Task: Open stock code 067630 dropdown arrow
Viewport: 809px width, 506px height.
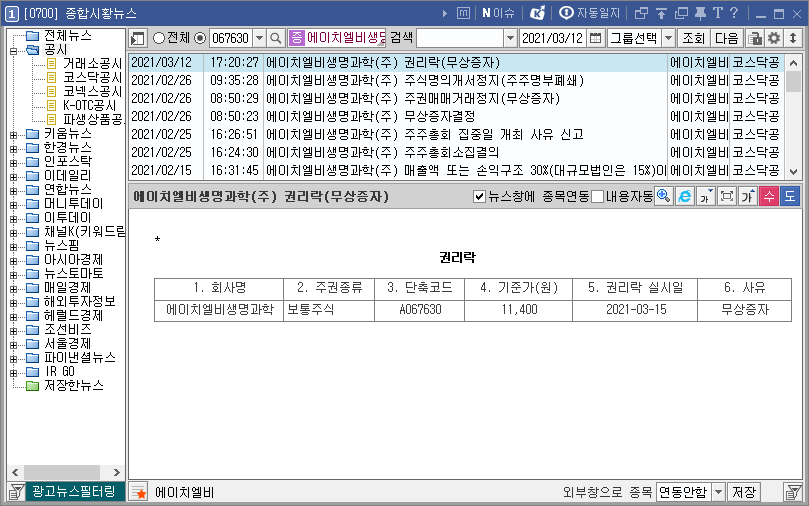Action: click(x=260, y=38)
